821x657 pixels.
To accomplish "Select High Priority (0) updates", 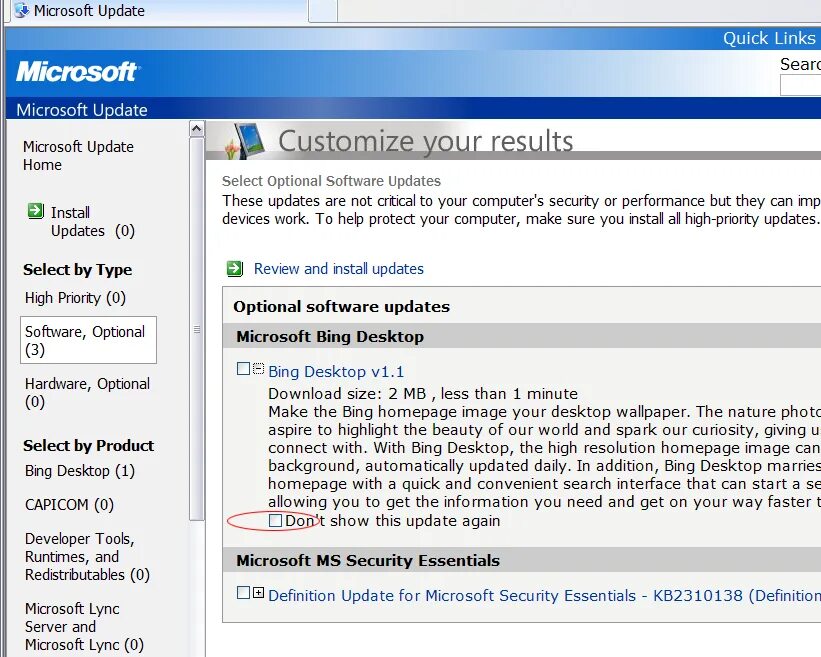I will 75,298.
